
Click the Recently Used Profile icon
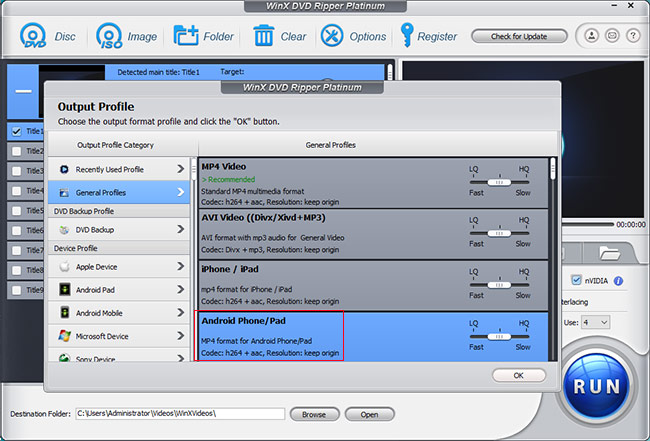pyautogui.click(x=64, y=169)
